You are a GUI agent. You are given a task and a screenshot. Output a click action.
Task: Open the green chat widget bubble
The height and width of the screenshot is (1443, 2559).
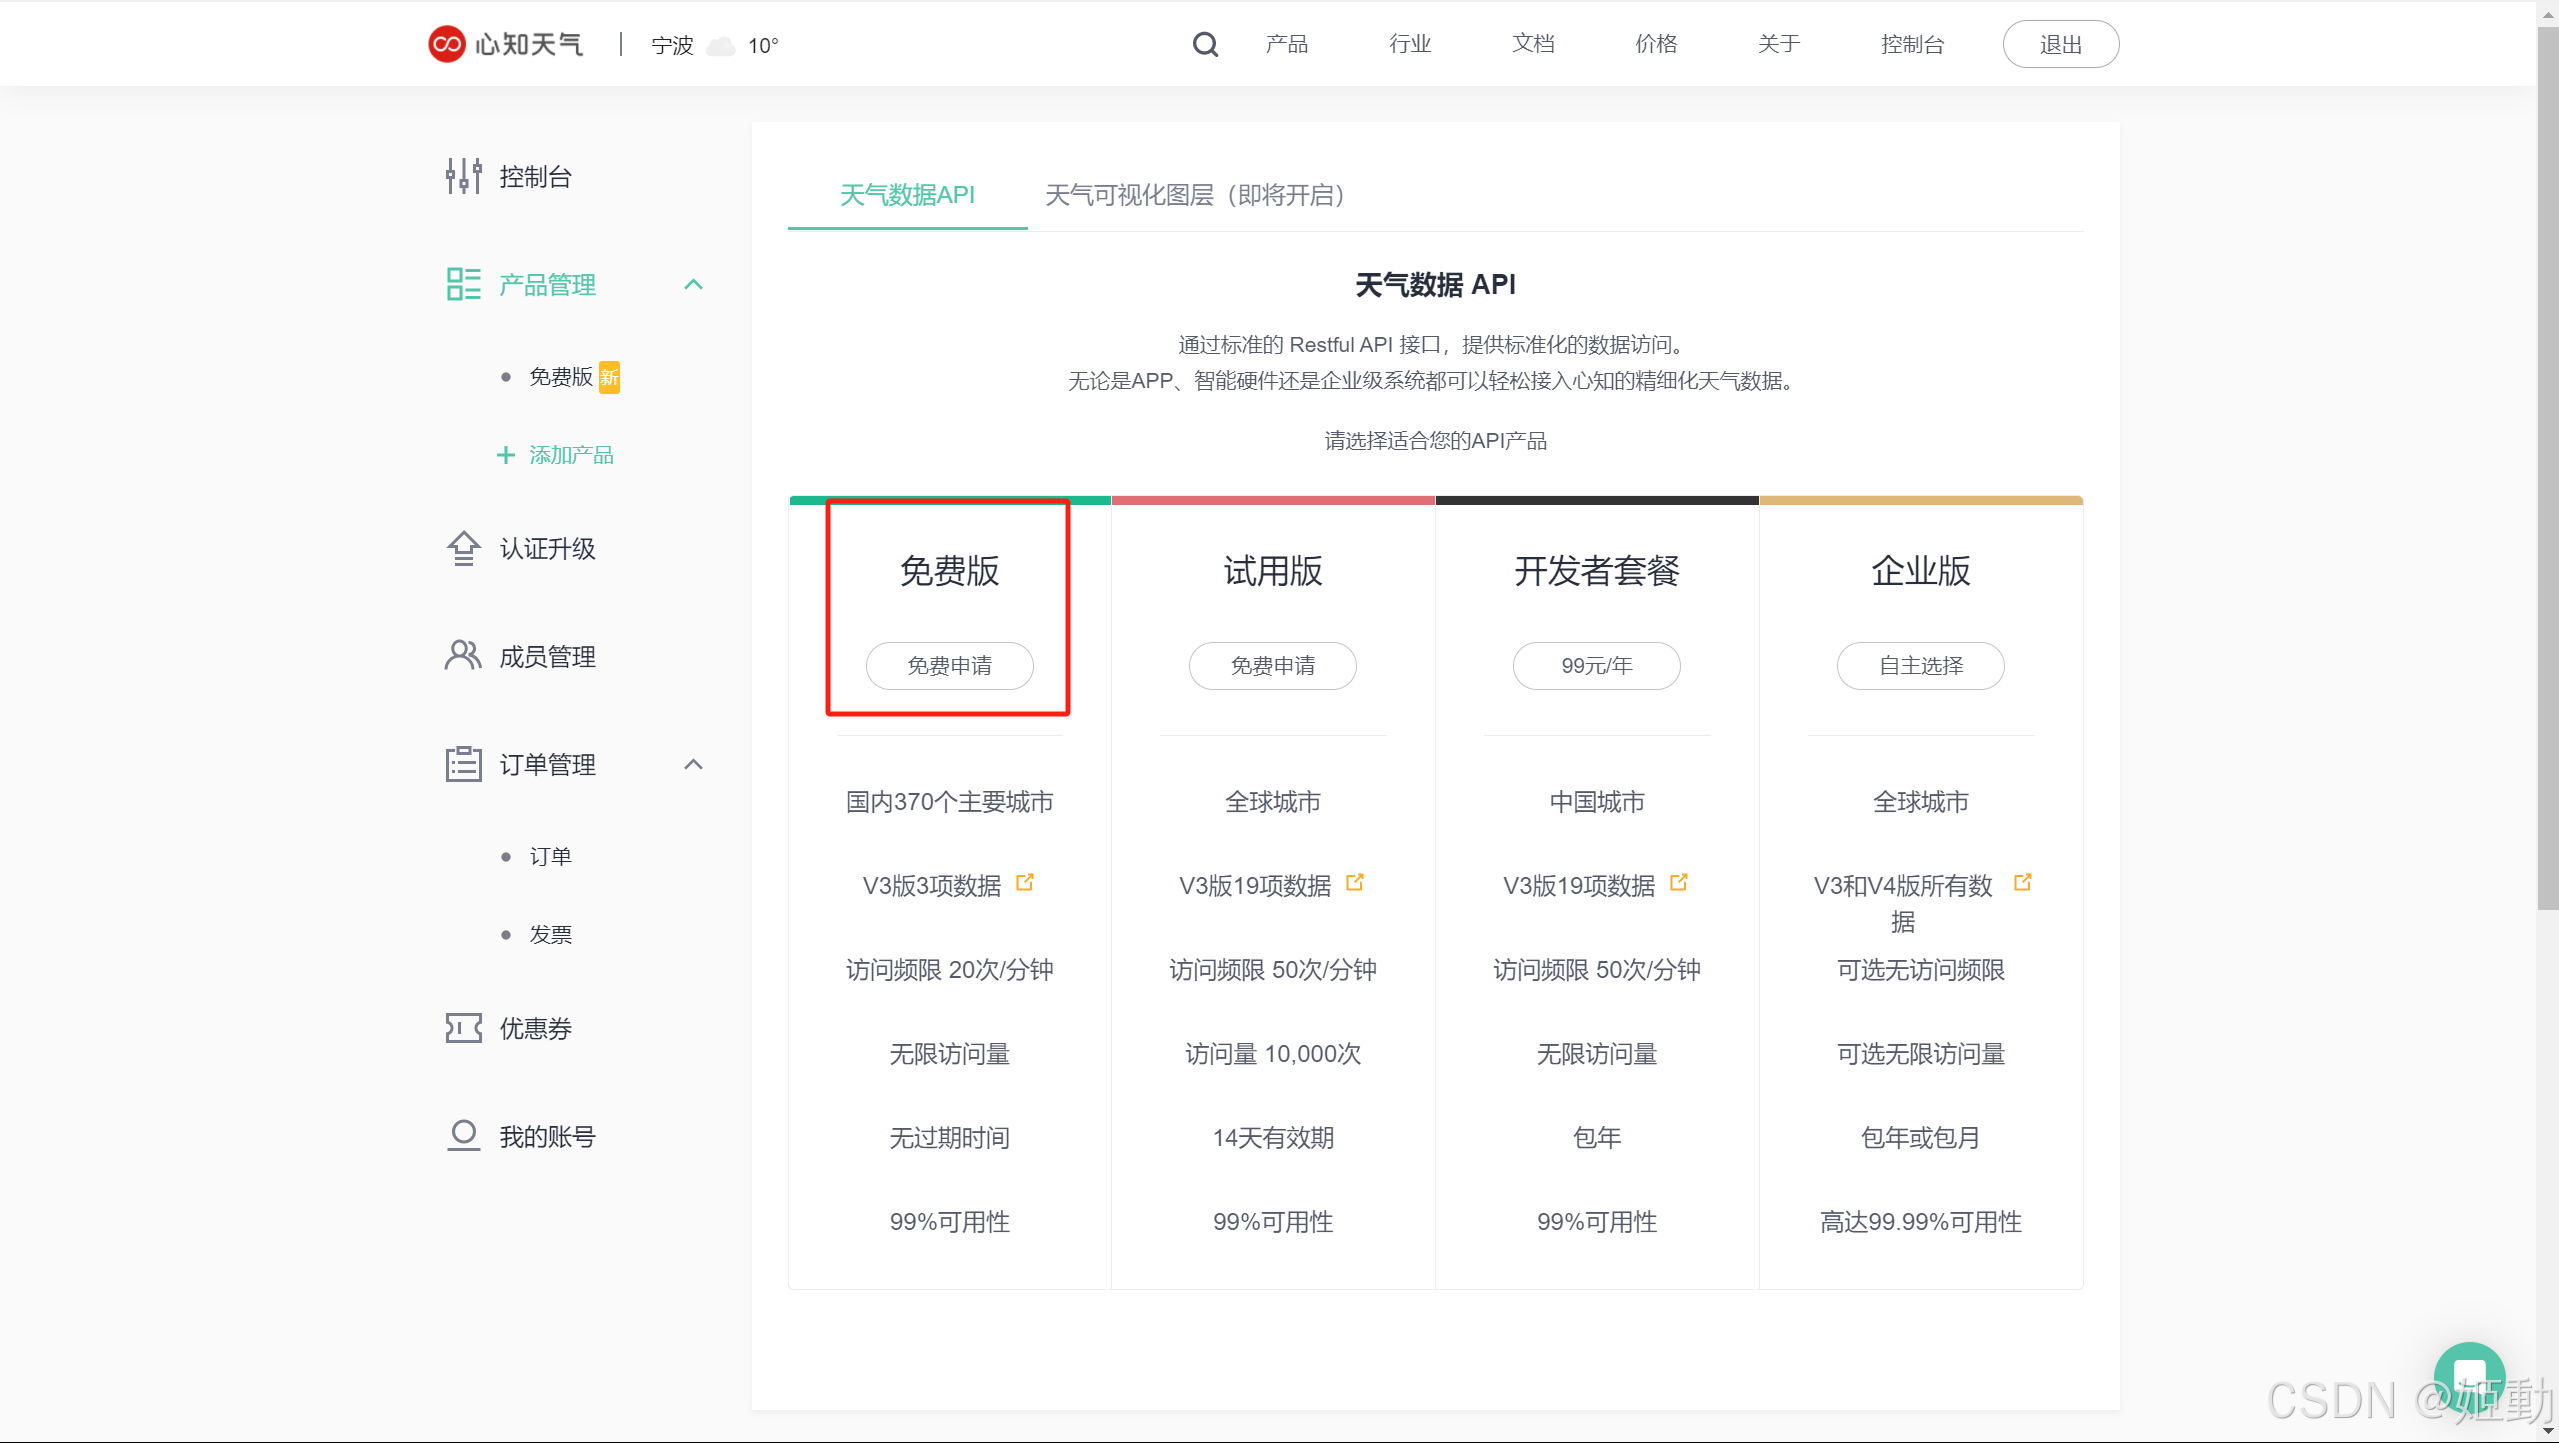(2469, 1378)
